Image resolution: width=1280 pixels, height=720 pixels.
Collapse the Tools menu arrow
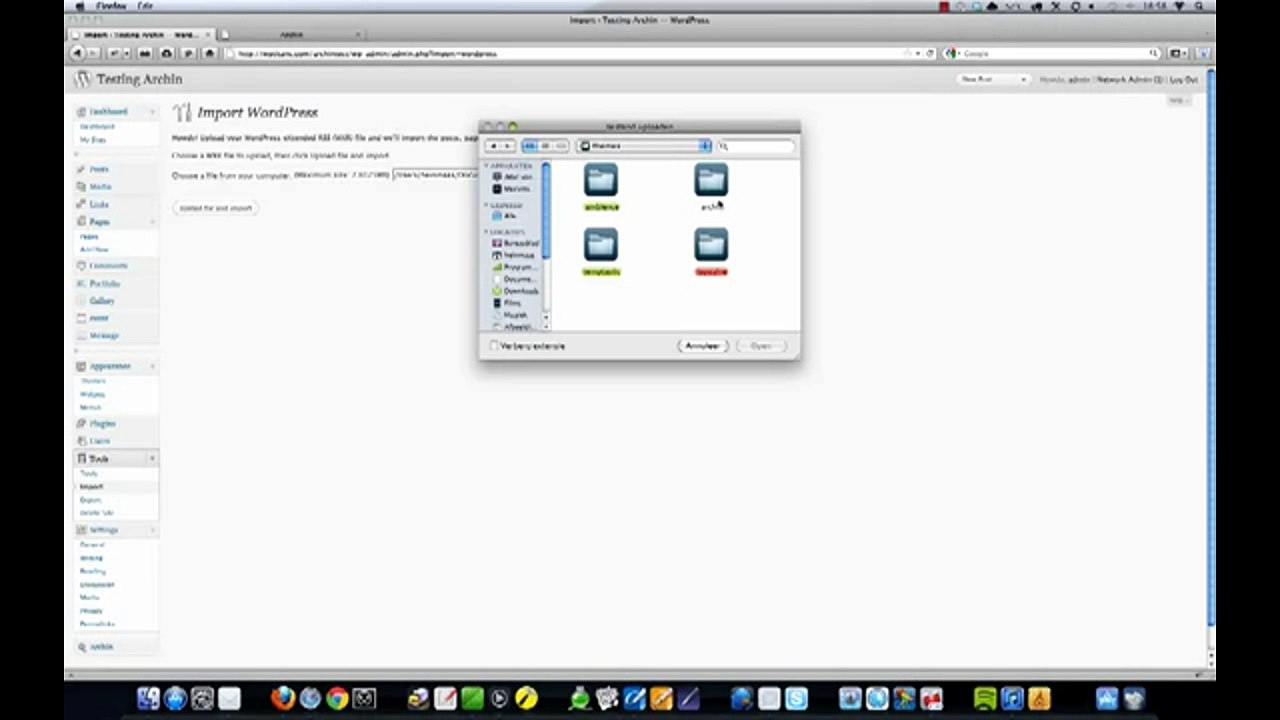point(152,458)
